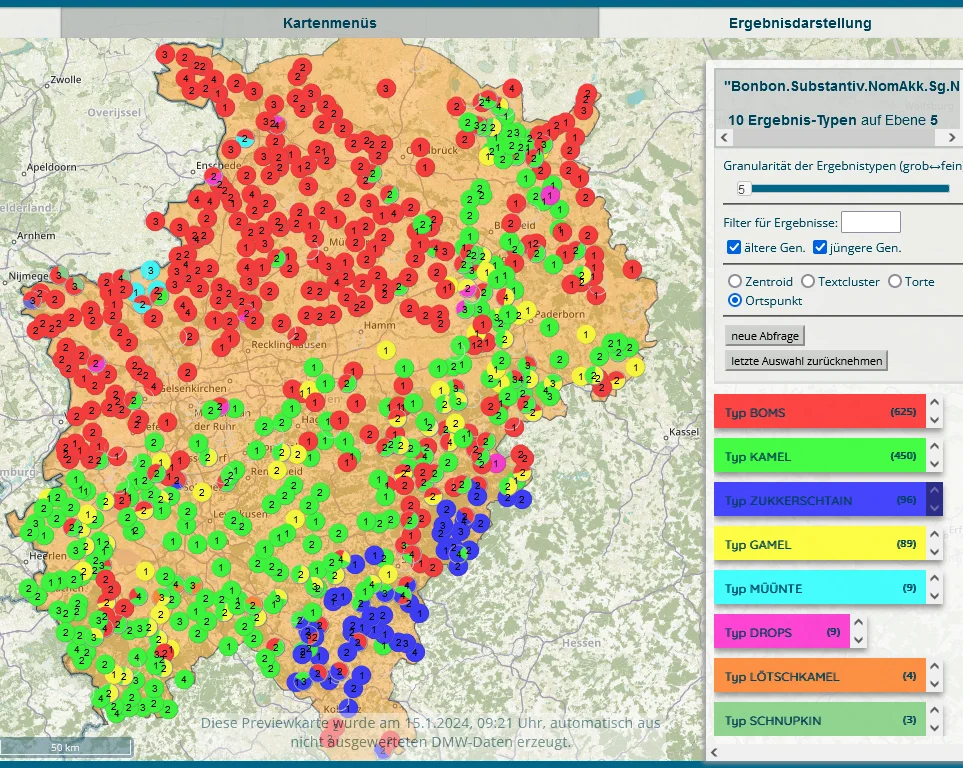Click down arrow beside Typ KAMEL
This screenshot has width=963, height=768.
pos(934,465)
